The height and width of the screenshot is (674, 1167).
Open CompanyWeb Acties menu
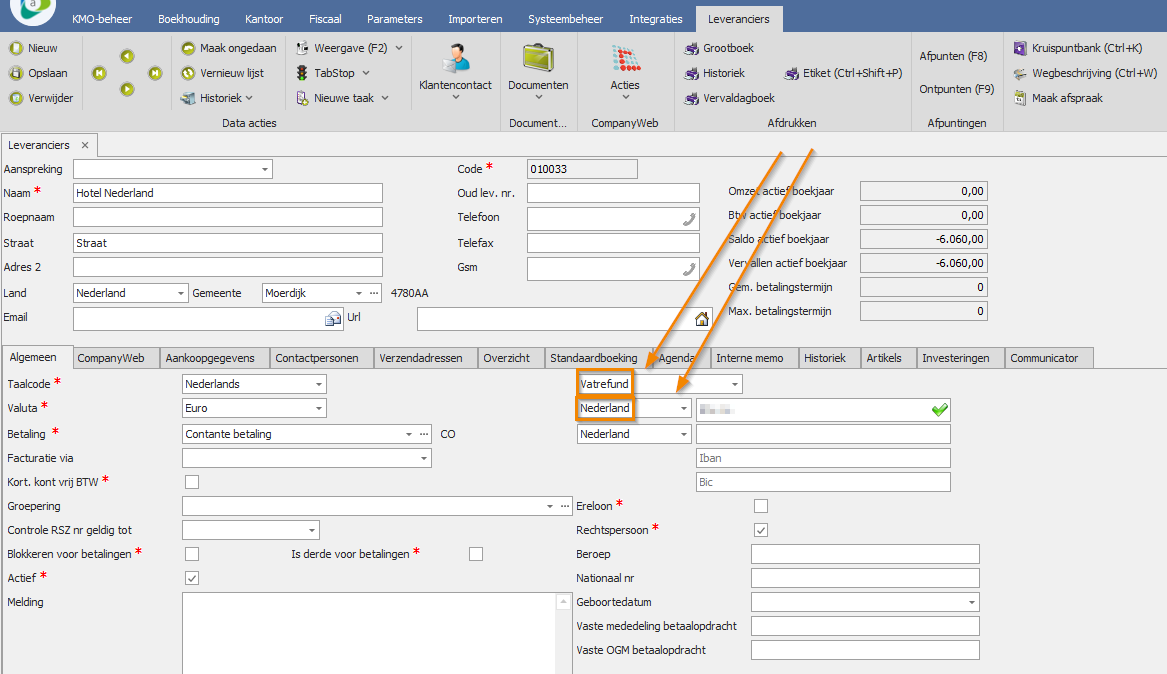coord(625,60)
